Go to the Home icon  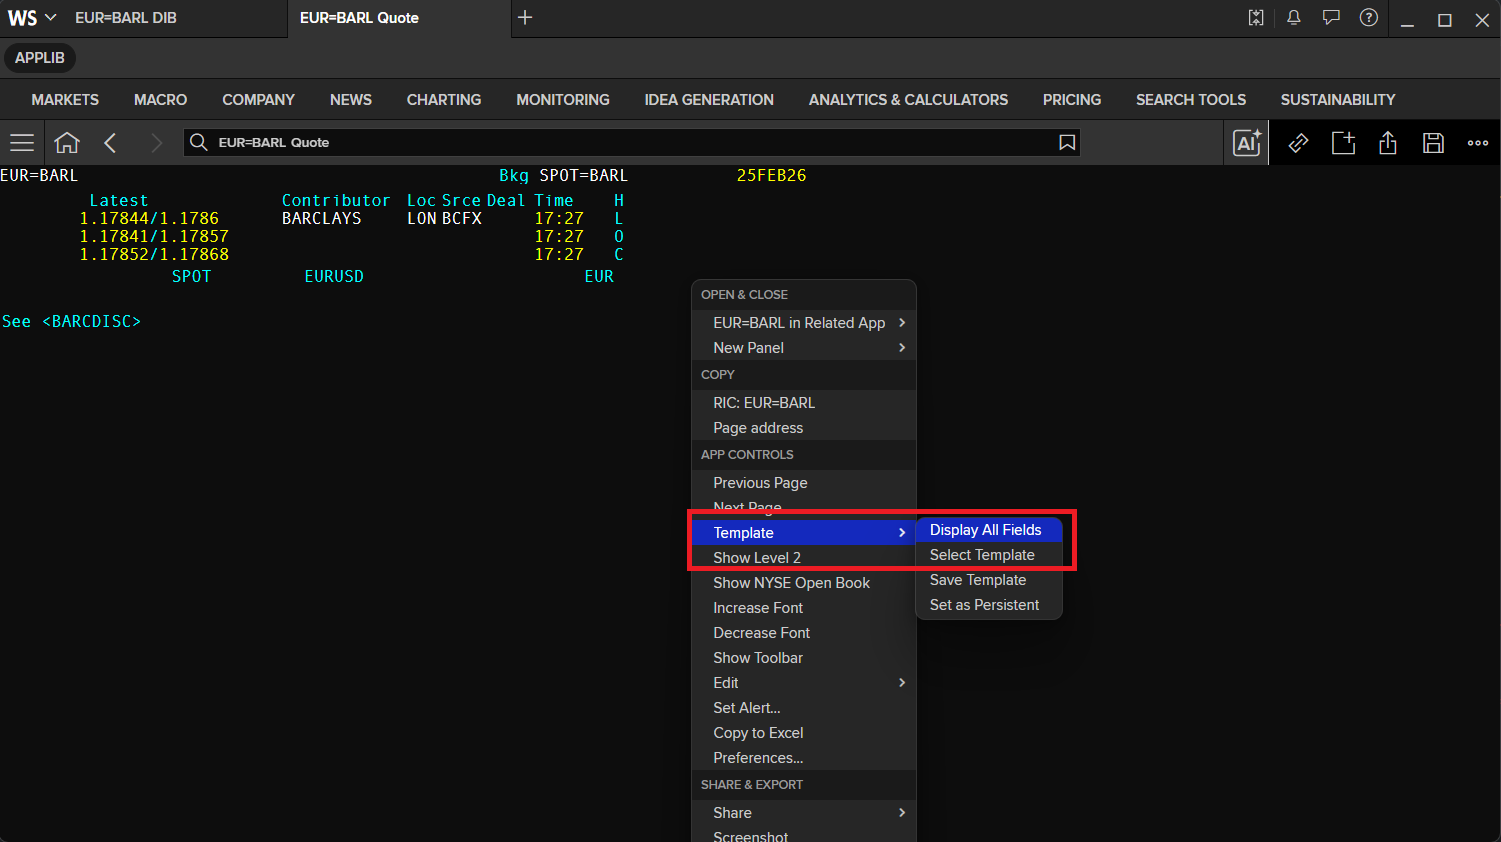(x=67, y=143)
